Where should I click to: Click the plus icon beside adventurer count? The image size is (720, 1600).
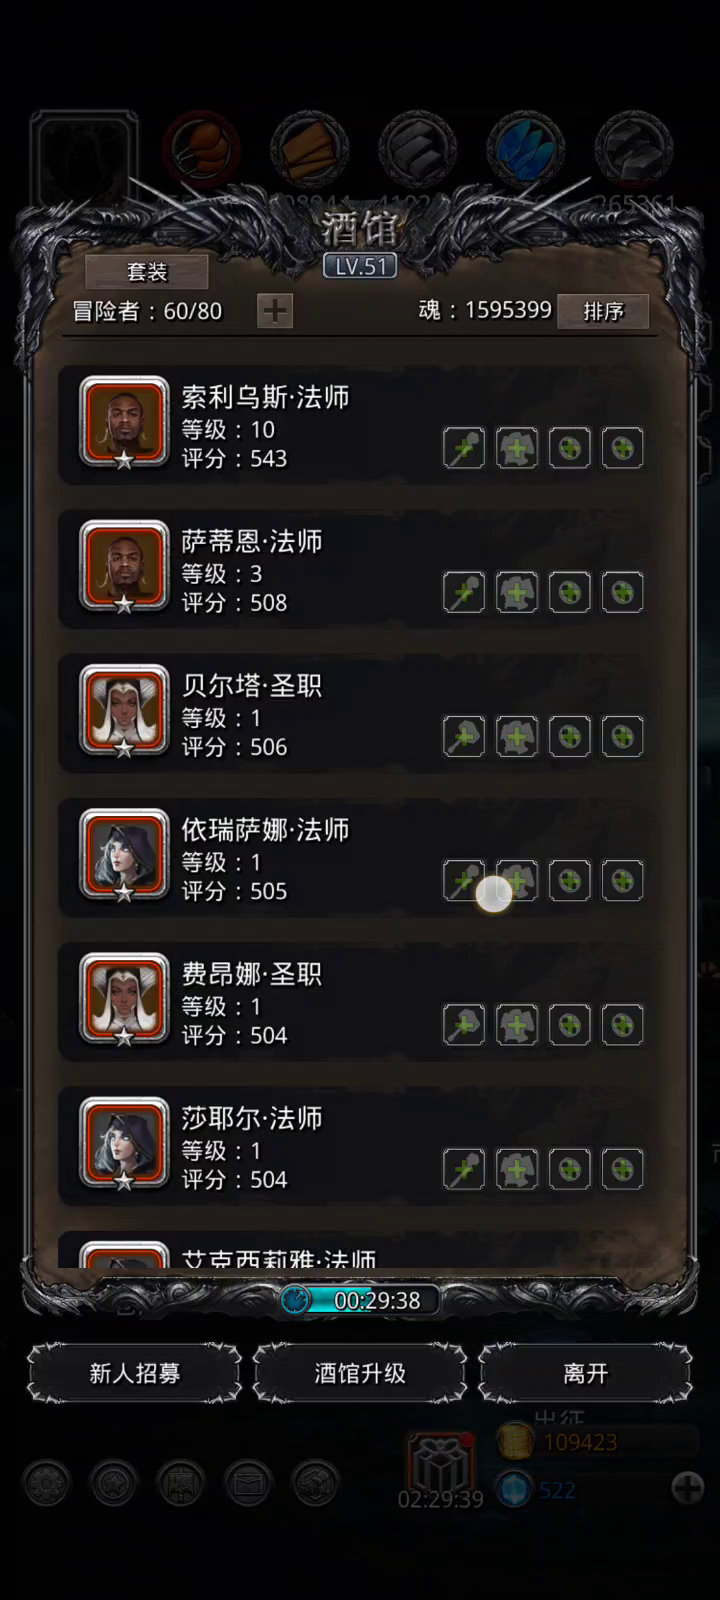pos(275,311)
